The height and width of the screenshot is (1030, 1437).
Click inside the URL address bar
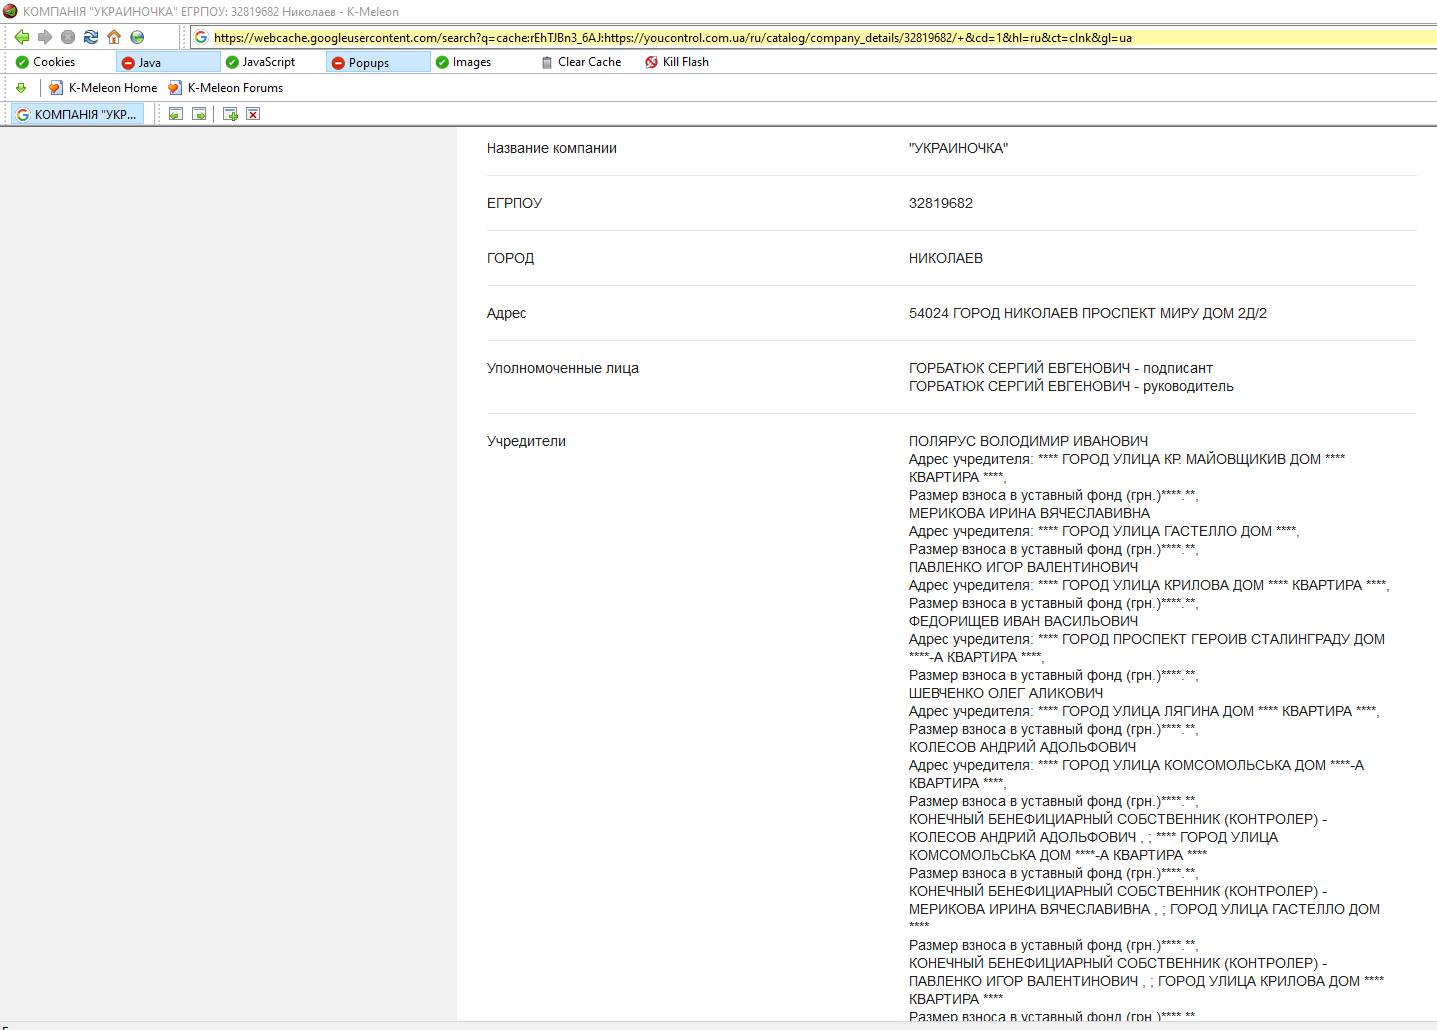[700, 37]
